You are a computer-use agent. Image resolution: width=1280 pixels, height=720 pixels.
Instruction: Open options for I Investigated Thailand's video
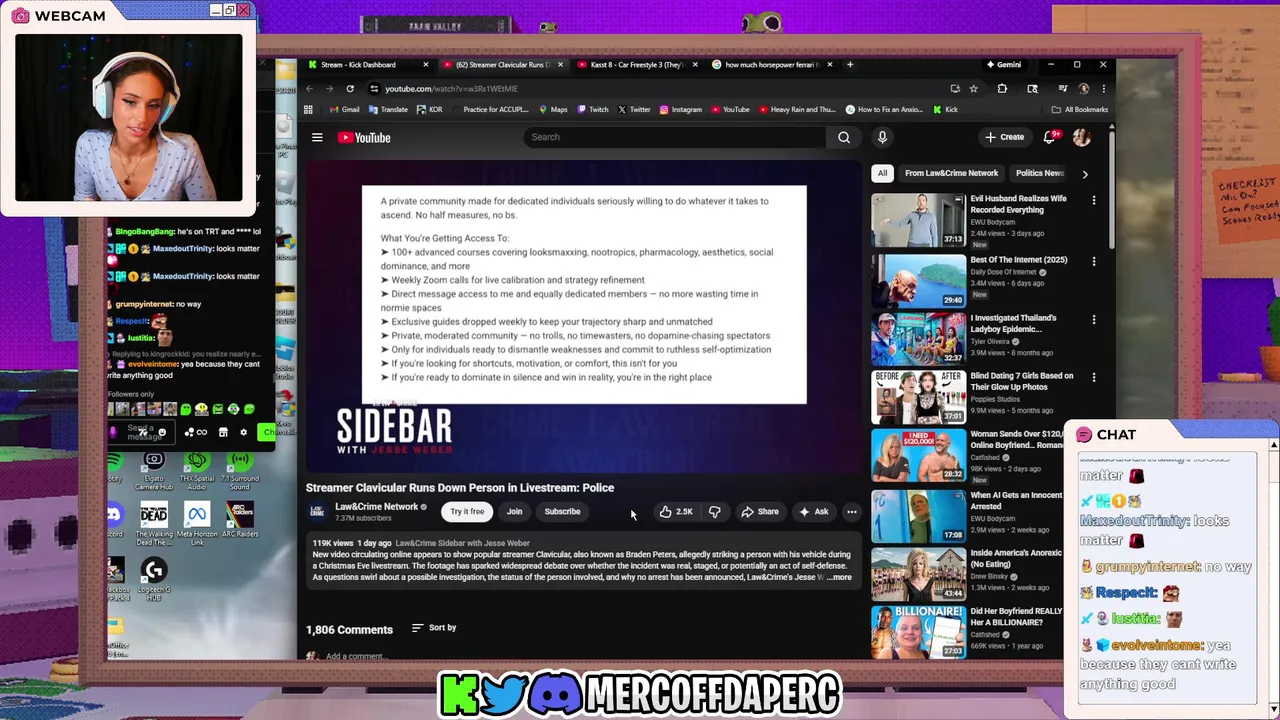pyautogui.click(x=1094, y=320)
